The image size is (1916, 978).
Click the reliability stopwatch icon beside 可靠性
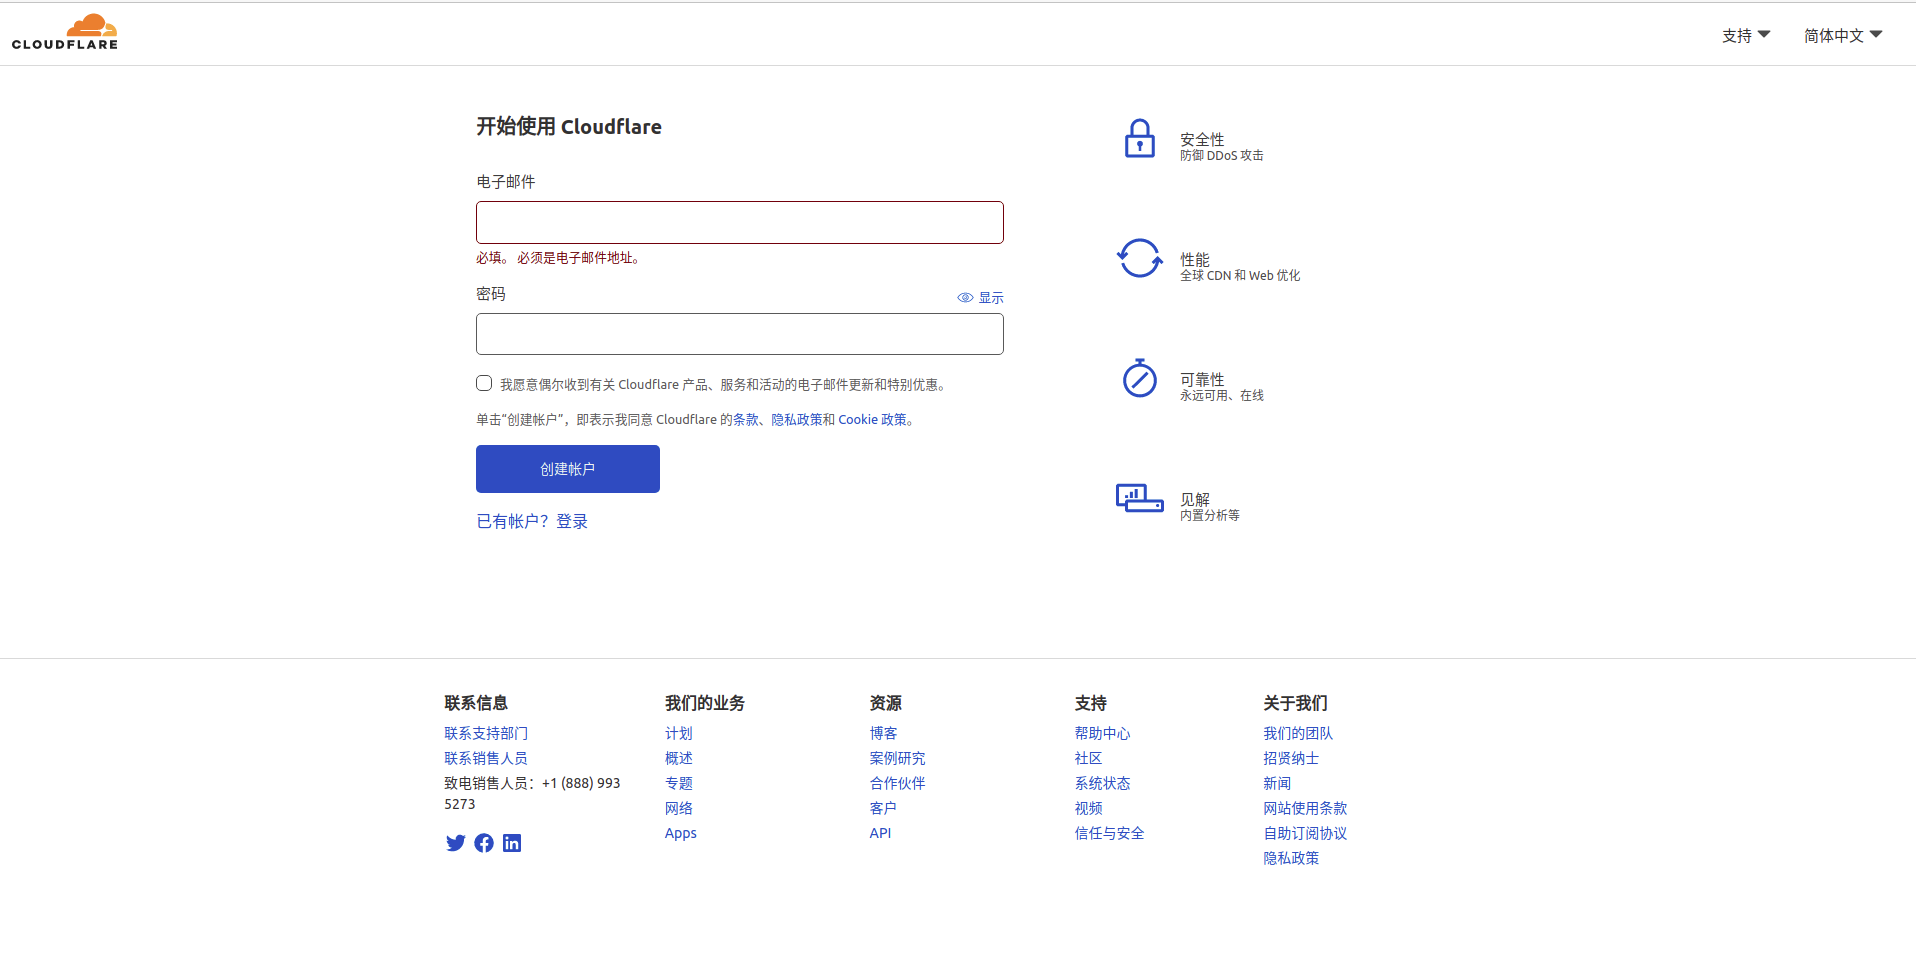pos(1139,379)
